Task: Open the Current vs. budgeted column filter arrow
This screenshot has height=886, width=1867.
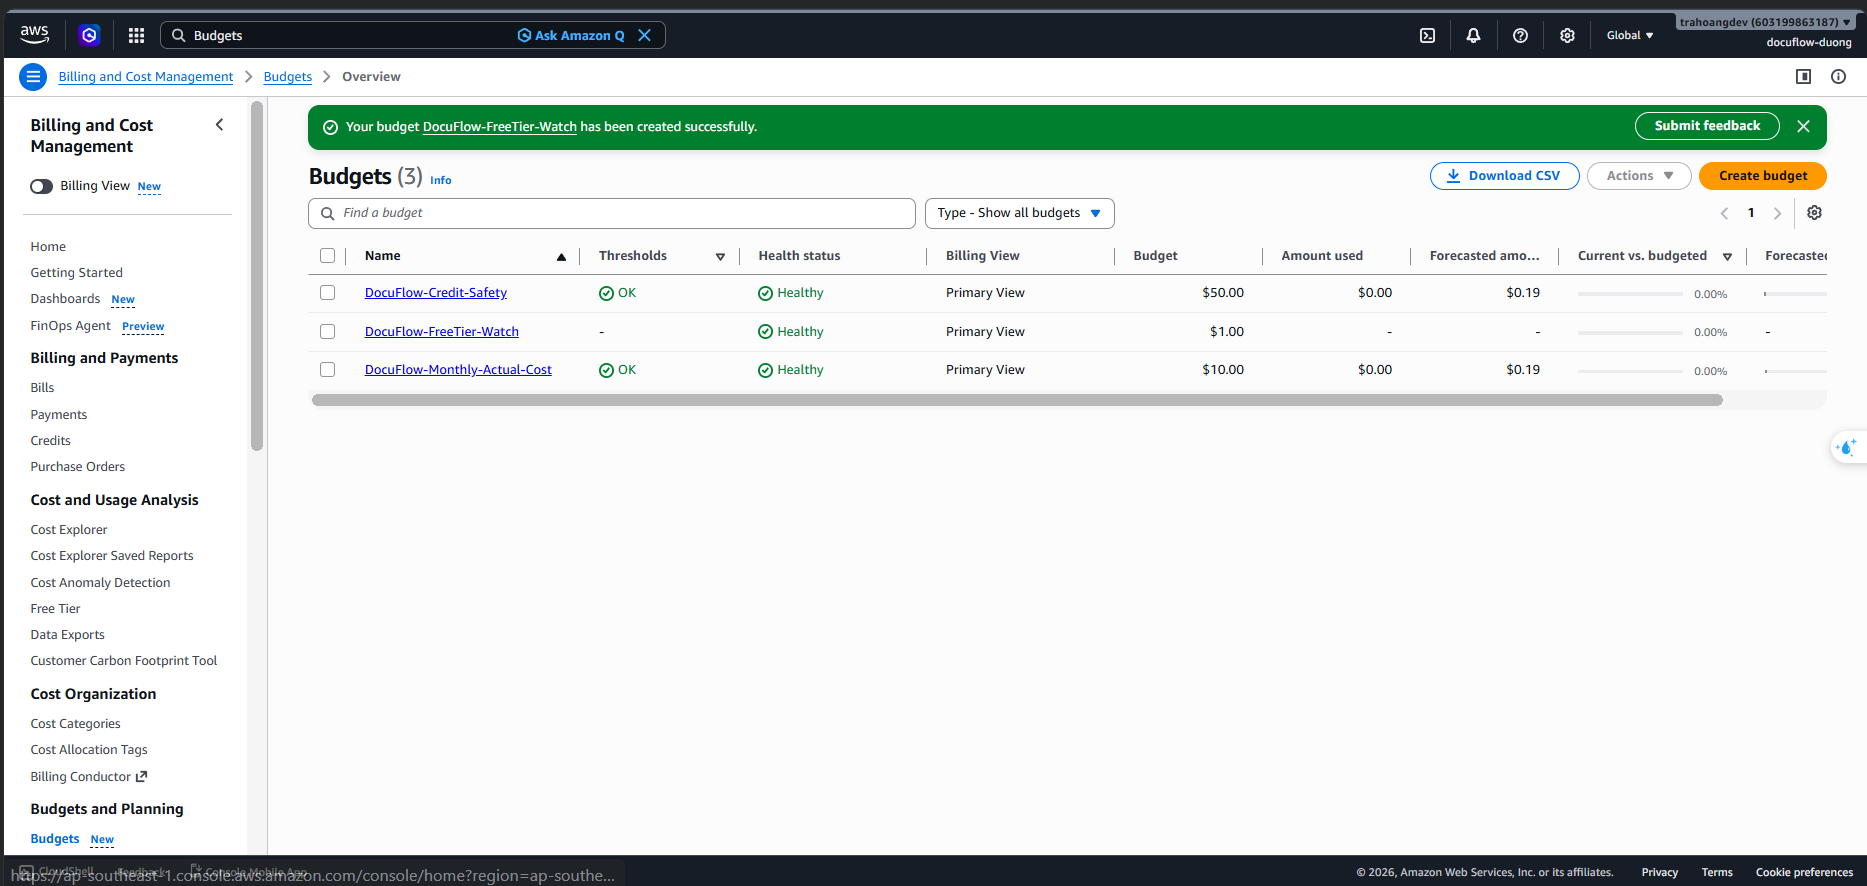Action: 1727,257
